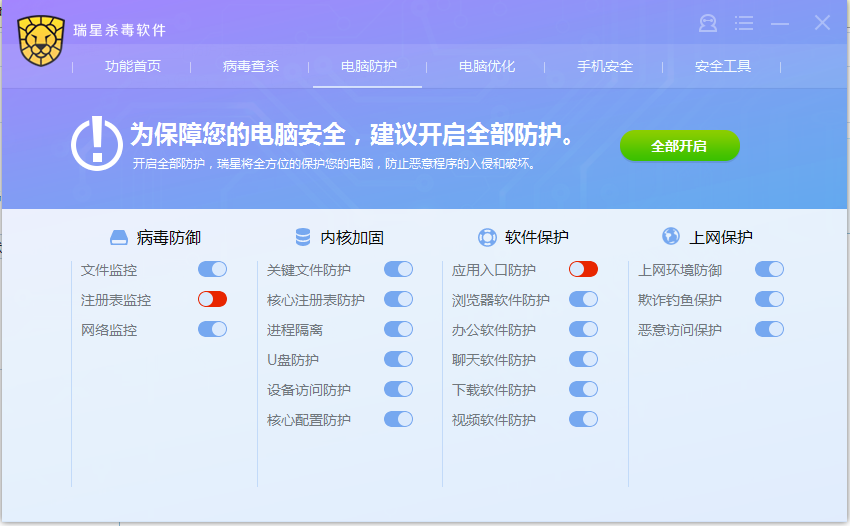The height and width of the screenshot is (526, 850).
Task: Toggle the 浏览器软件防护 switch
Action: 583,299
